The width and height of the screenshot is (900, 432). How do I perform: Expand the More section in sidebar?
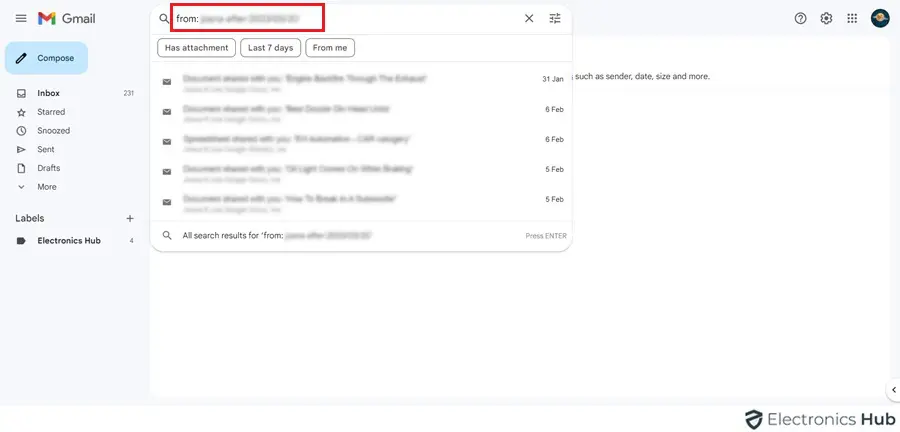(x=46, y=187)
